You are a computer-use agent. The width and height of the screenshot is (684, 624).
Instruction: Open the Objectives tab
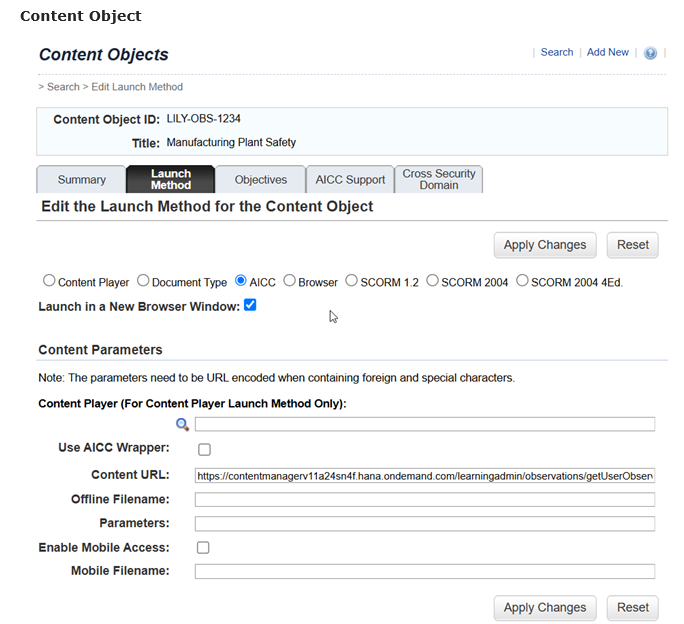[x=260, y=180]
